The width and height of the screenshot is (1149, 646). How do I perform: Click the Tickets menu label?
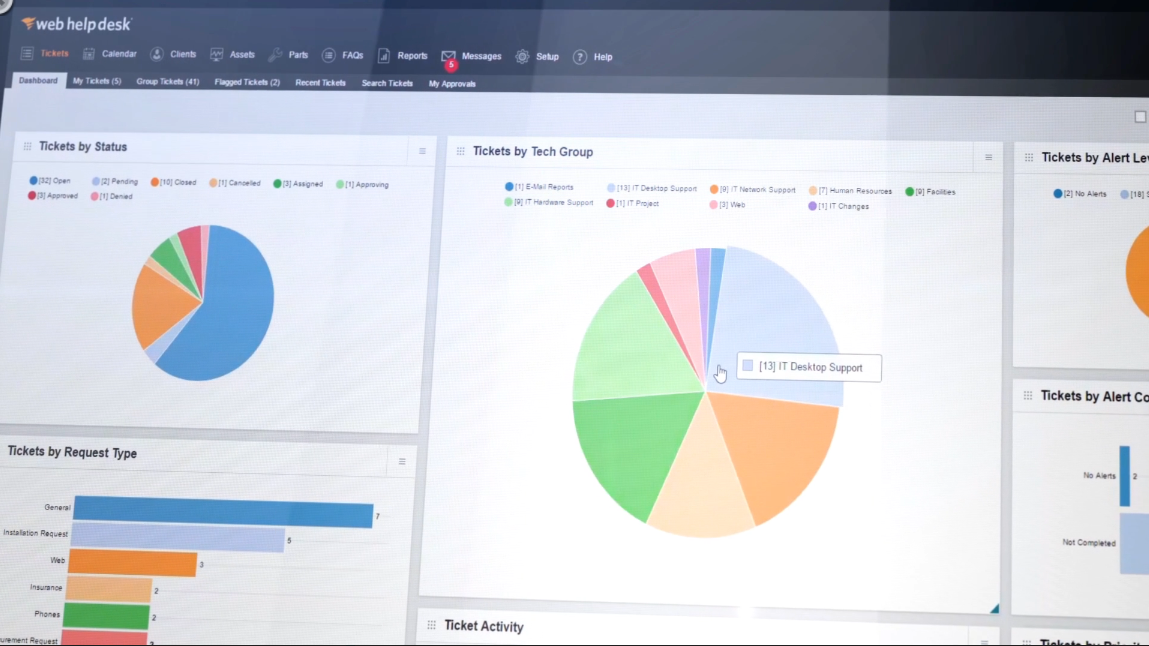pos(54,53)
